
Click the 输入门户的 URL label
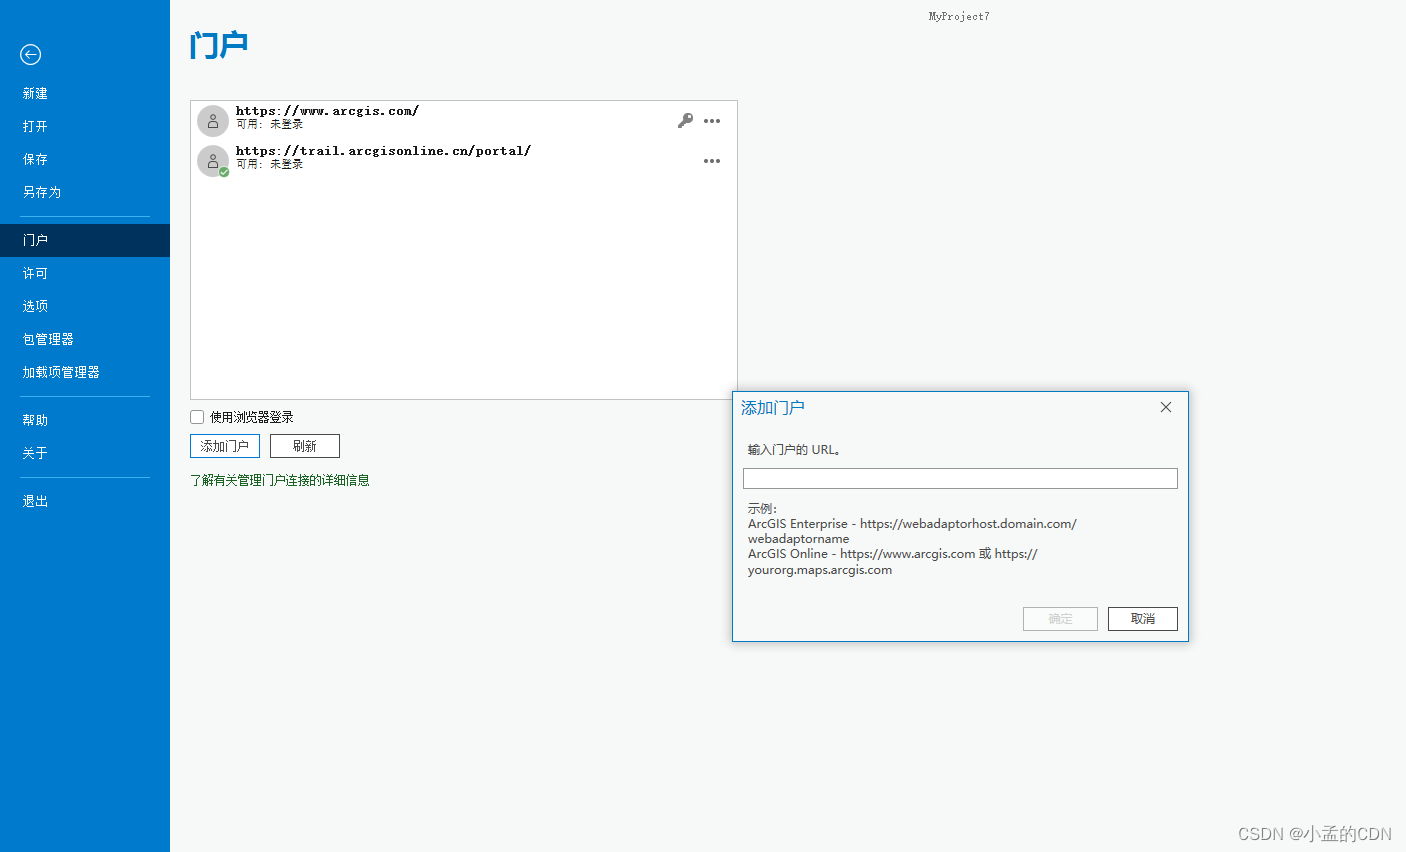click(x=794, y=450)
